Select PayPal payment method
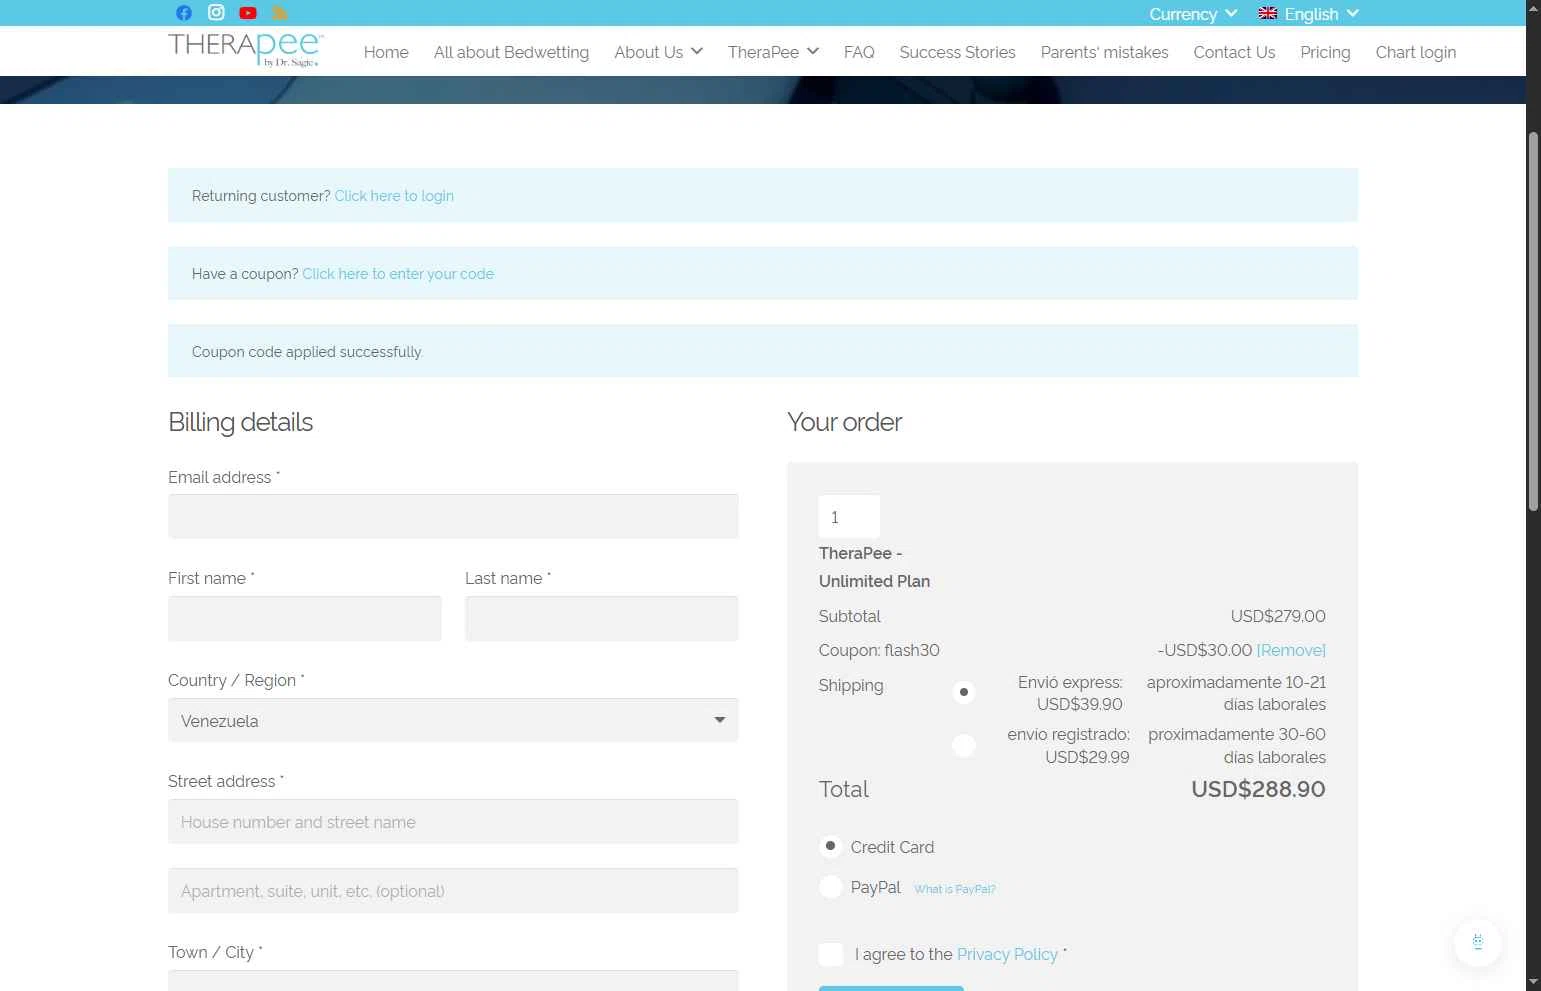 tap(831, 886)
